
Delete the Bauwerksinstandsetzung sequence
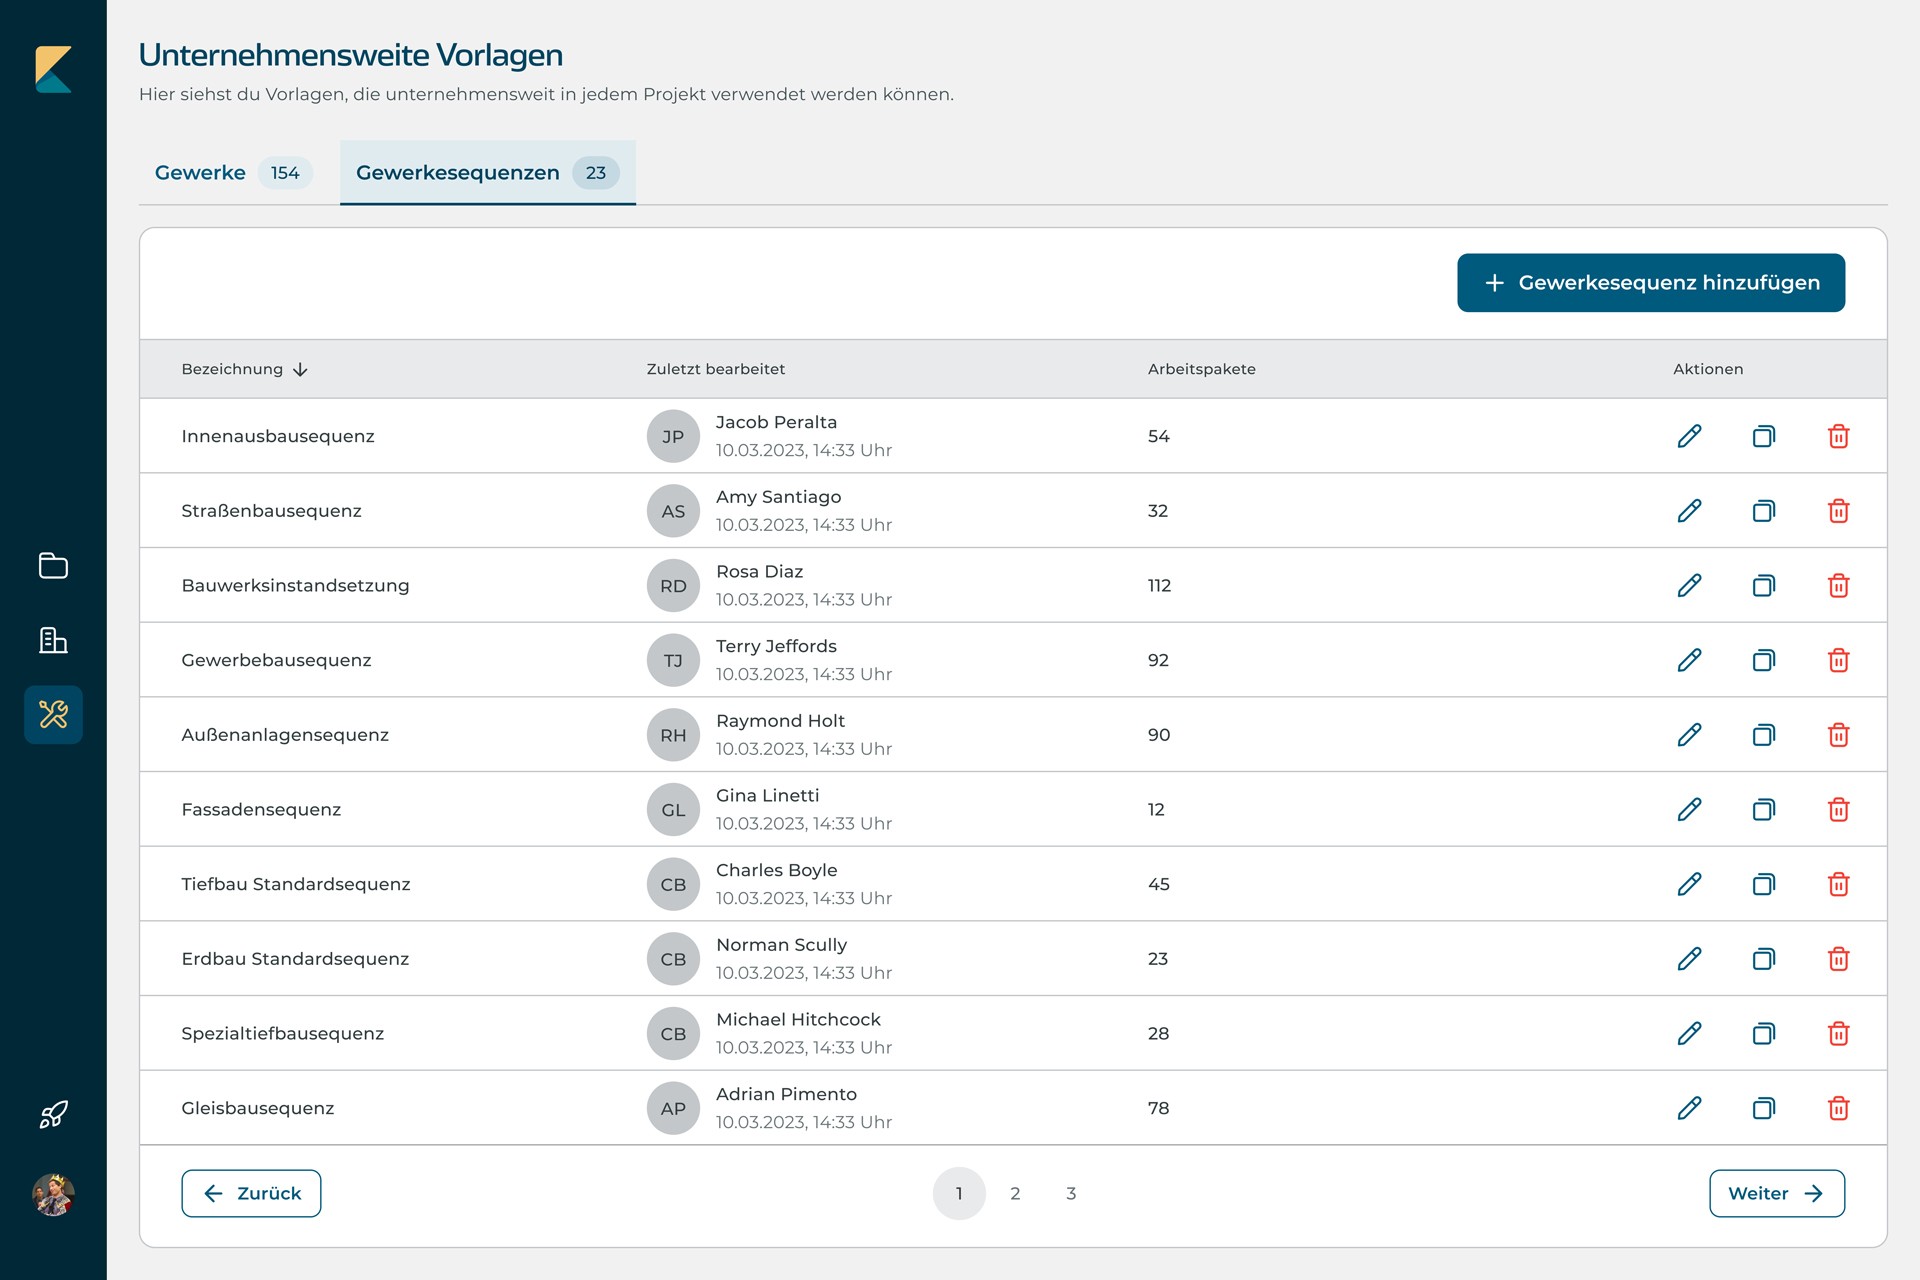(x=1838, y=585)
